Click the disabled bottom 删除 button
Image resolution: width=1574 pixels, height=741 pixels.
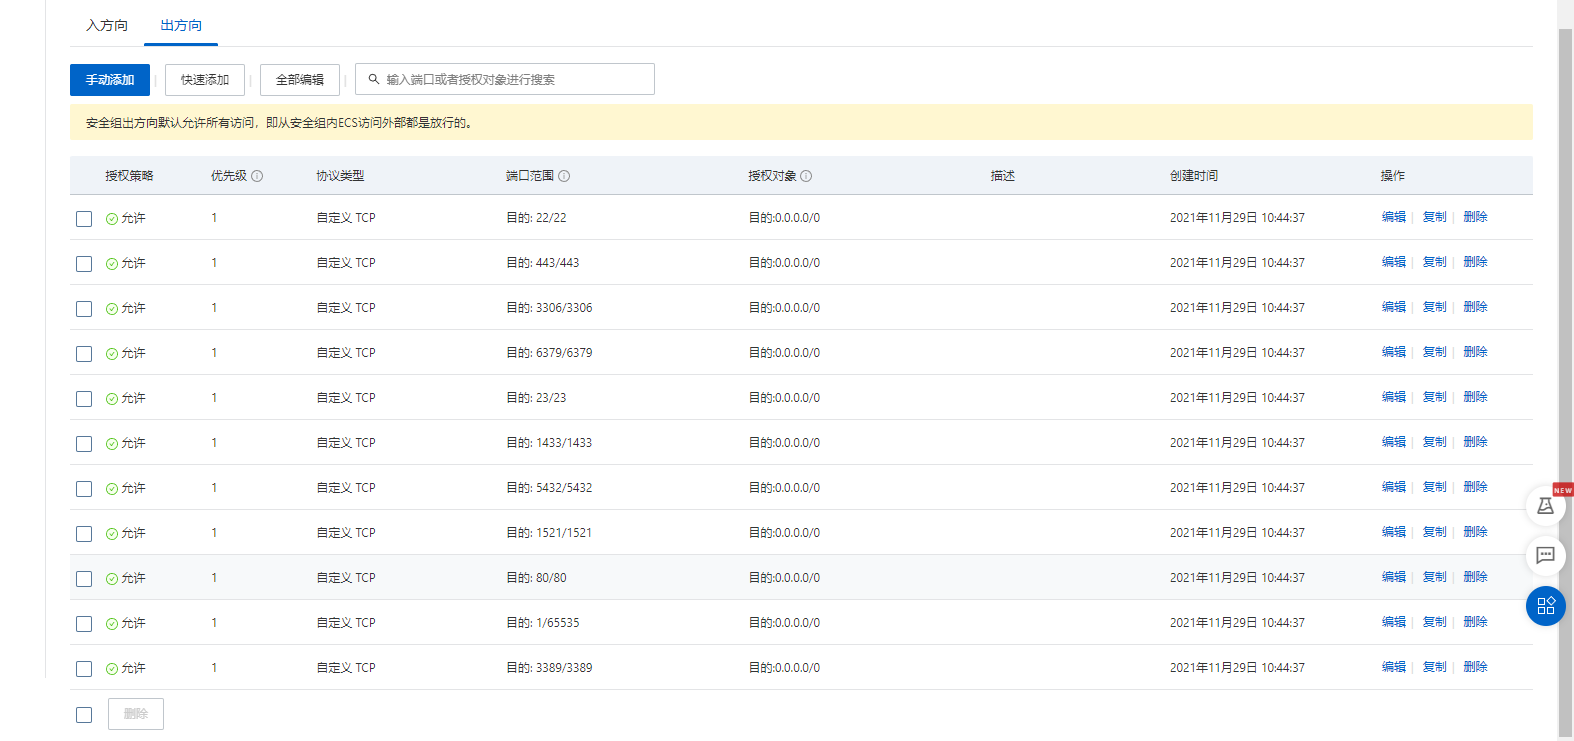point(136,714)
